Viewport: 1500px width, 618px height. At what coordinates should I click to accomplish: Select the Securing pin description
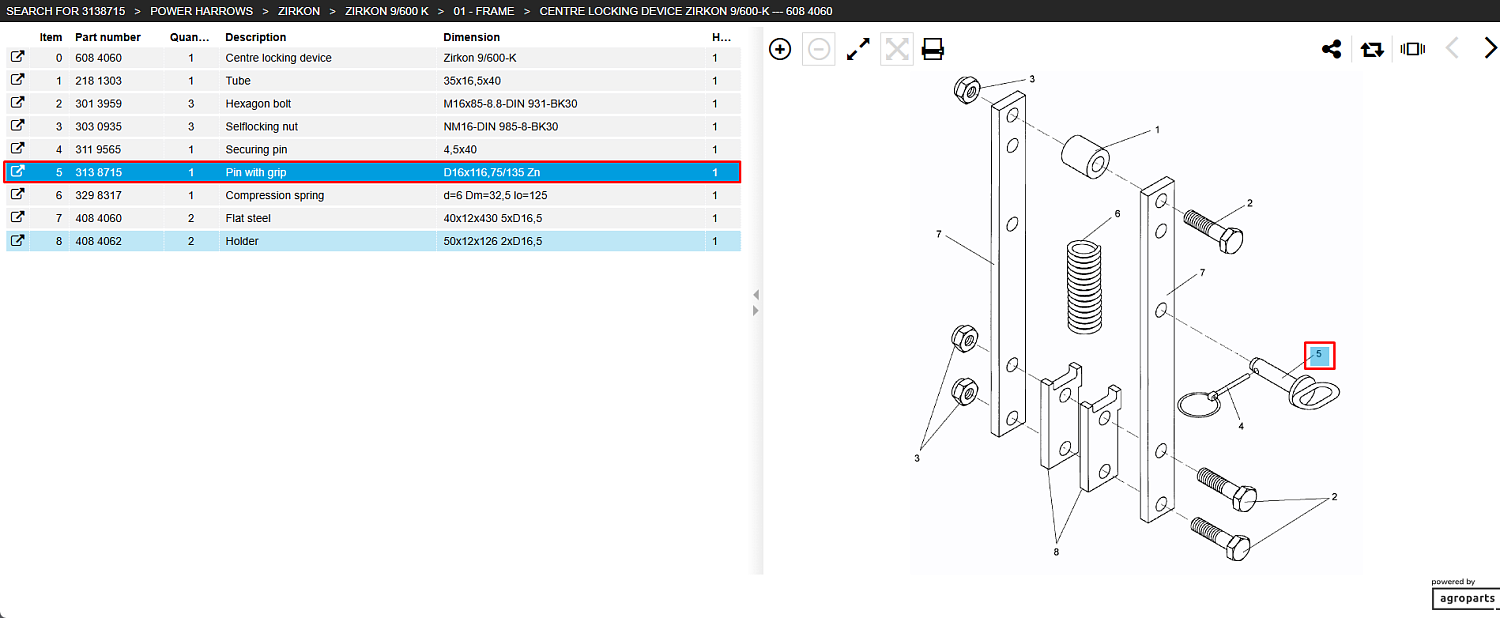click(256, 150)
